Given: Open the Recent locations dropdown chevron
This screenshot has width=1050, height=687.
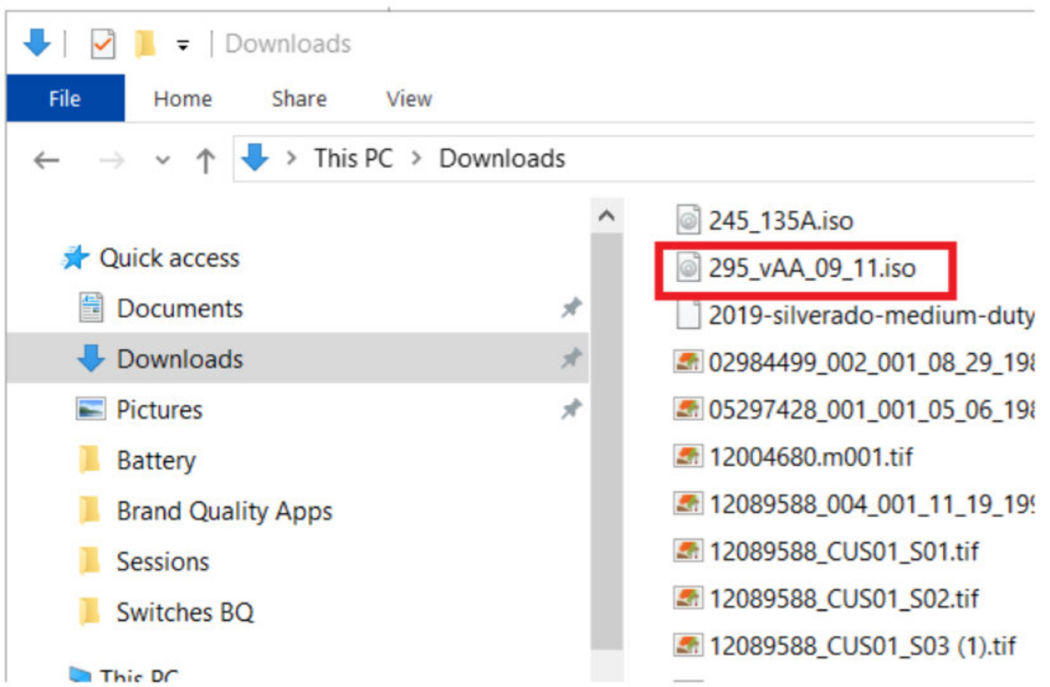Looking at the screenshot, I should 162,160.
